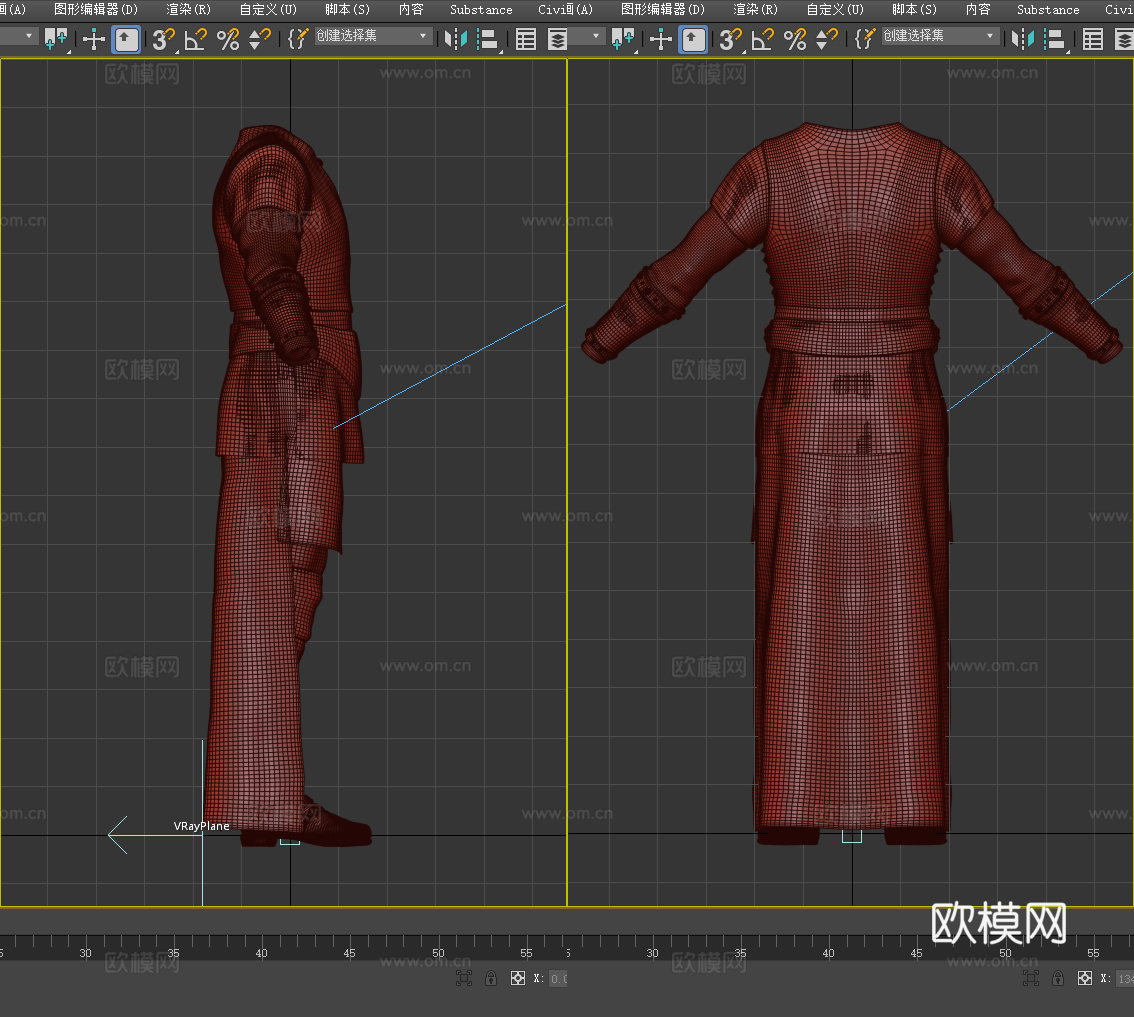This screenshot has width=1134, height=1017.
Task: Open 图形编辑器(D) menu in right window
Action: pyautogui.click(x=662, y=9)
